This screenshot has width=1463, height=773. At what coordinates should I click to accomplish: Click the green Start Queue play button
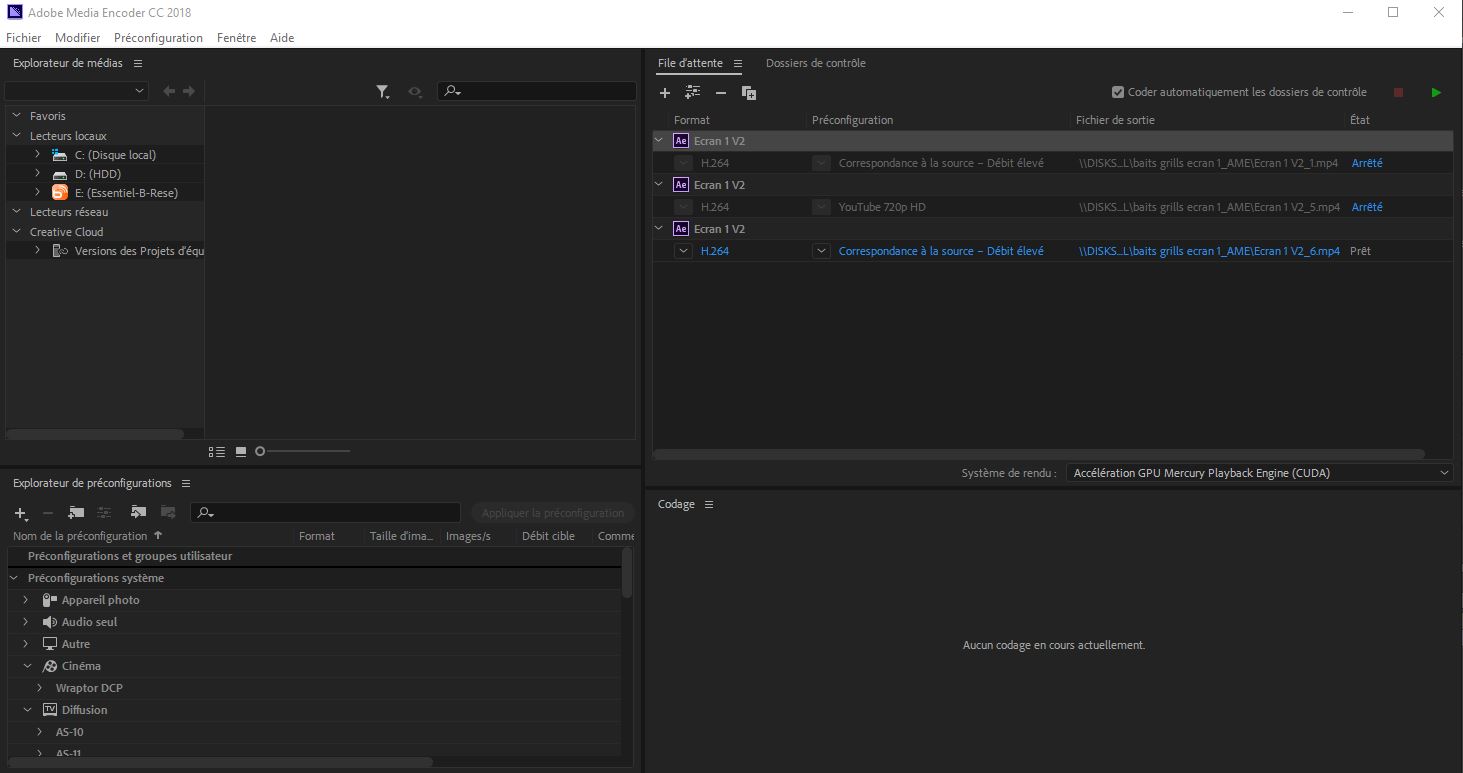[1436, 93]
